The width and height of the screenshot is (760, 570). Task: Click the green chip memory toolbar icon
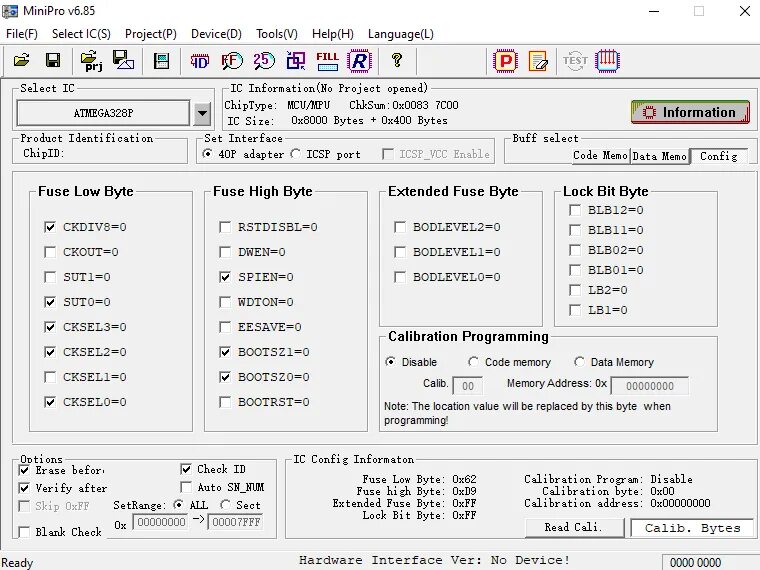tap(161, 61)
